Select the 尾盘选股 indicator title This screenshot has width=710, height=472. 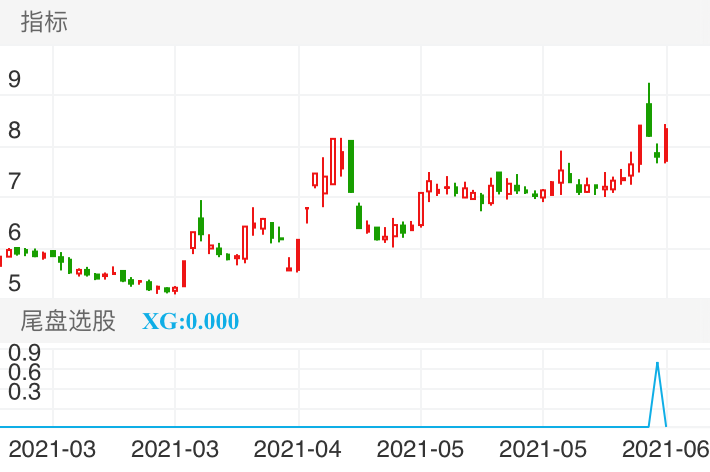(68, 321)
